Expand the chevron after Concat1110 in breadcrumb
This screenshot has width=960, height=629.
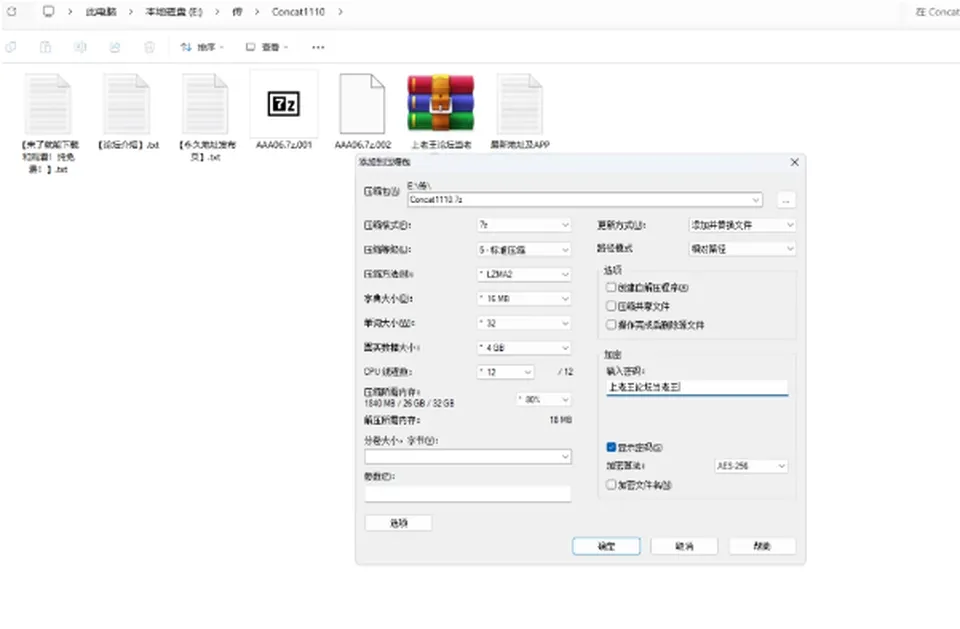tap(340, 12)
